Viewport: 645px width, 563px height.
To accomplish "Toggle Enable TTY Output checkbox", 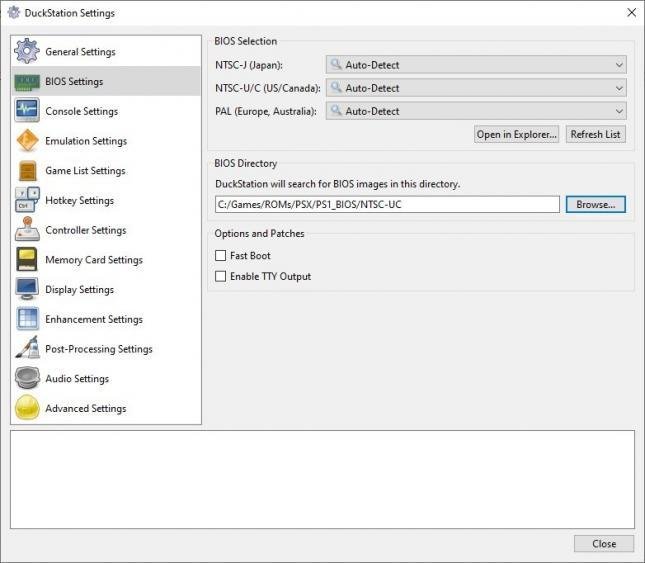I will click(x=220, y=276).
